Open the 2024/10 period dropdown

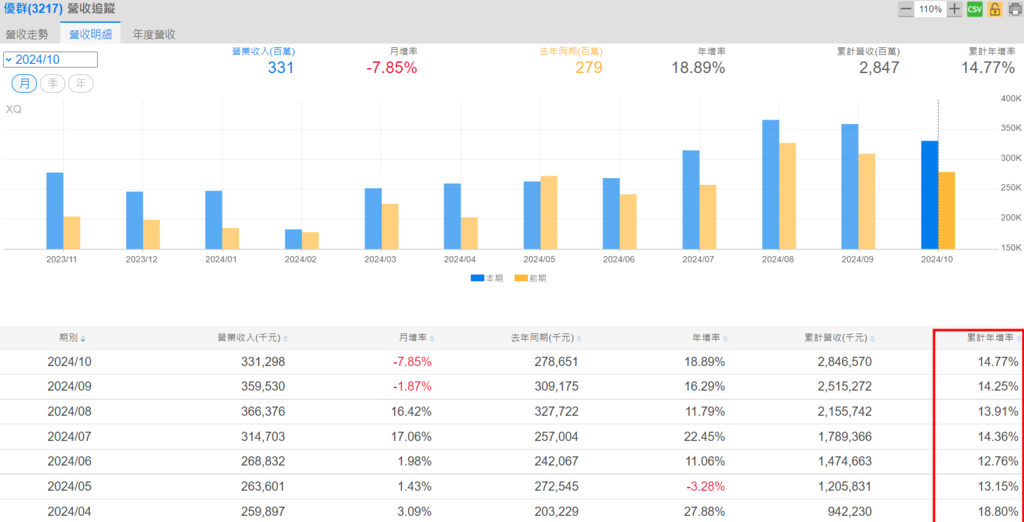tap(50, 59)
